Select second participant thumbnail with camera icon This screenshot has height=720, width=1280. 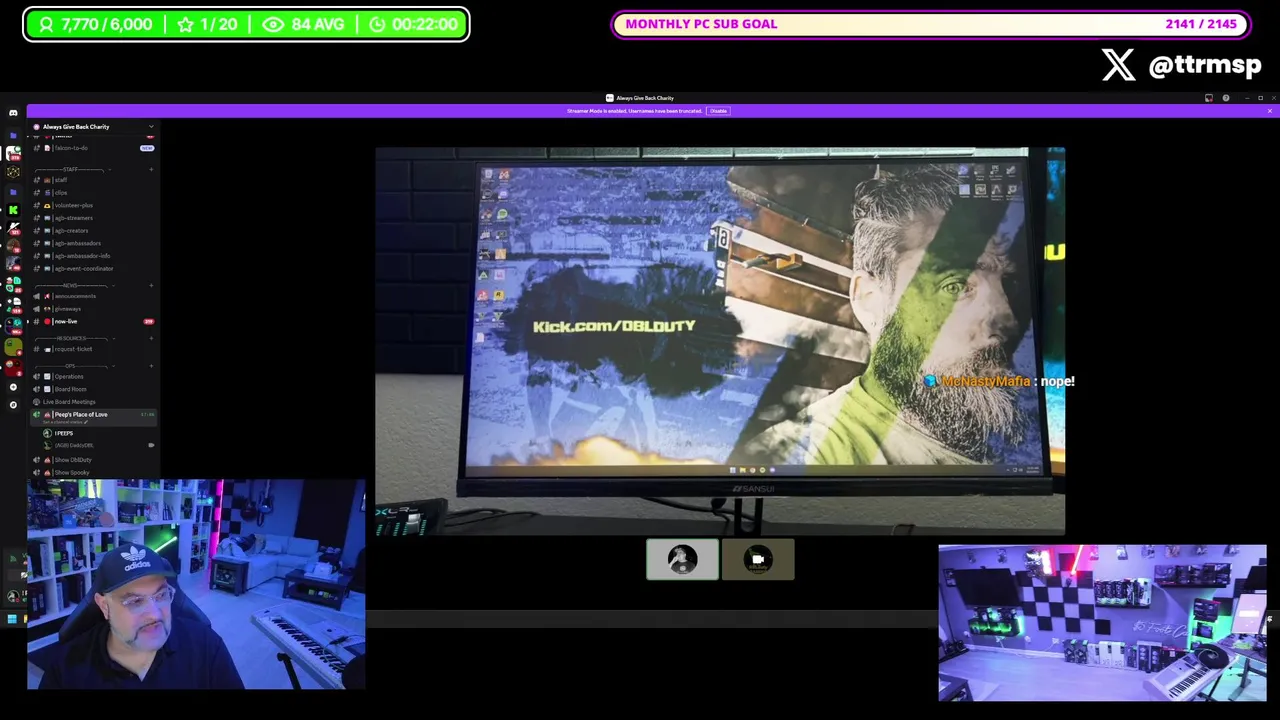tap(758, 560)
